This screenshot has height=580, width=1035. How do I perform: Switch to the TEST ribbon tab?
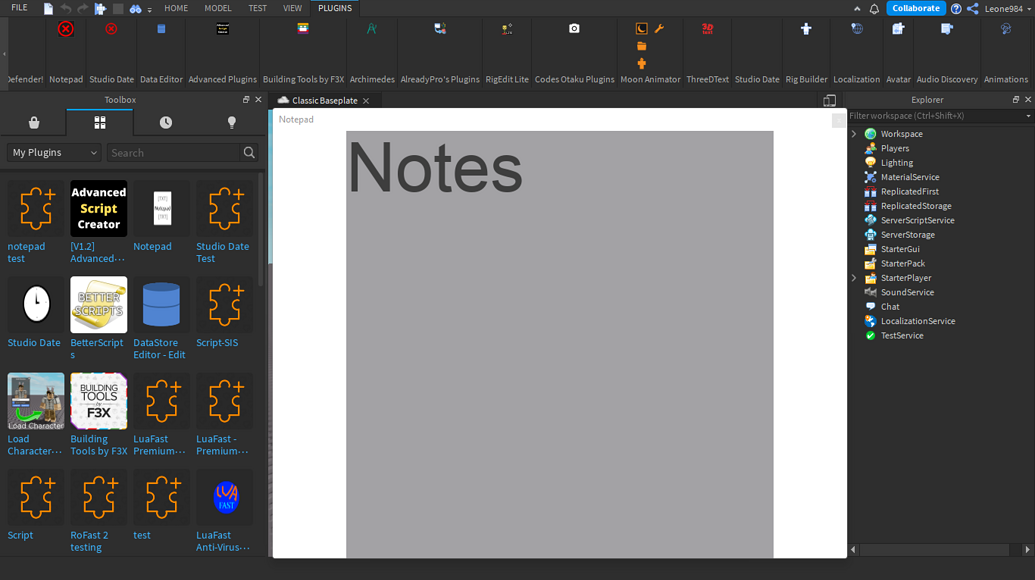point(257,8)
